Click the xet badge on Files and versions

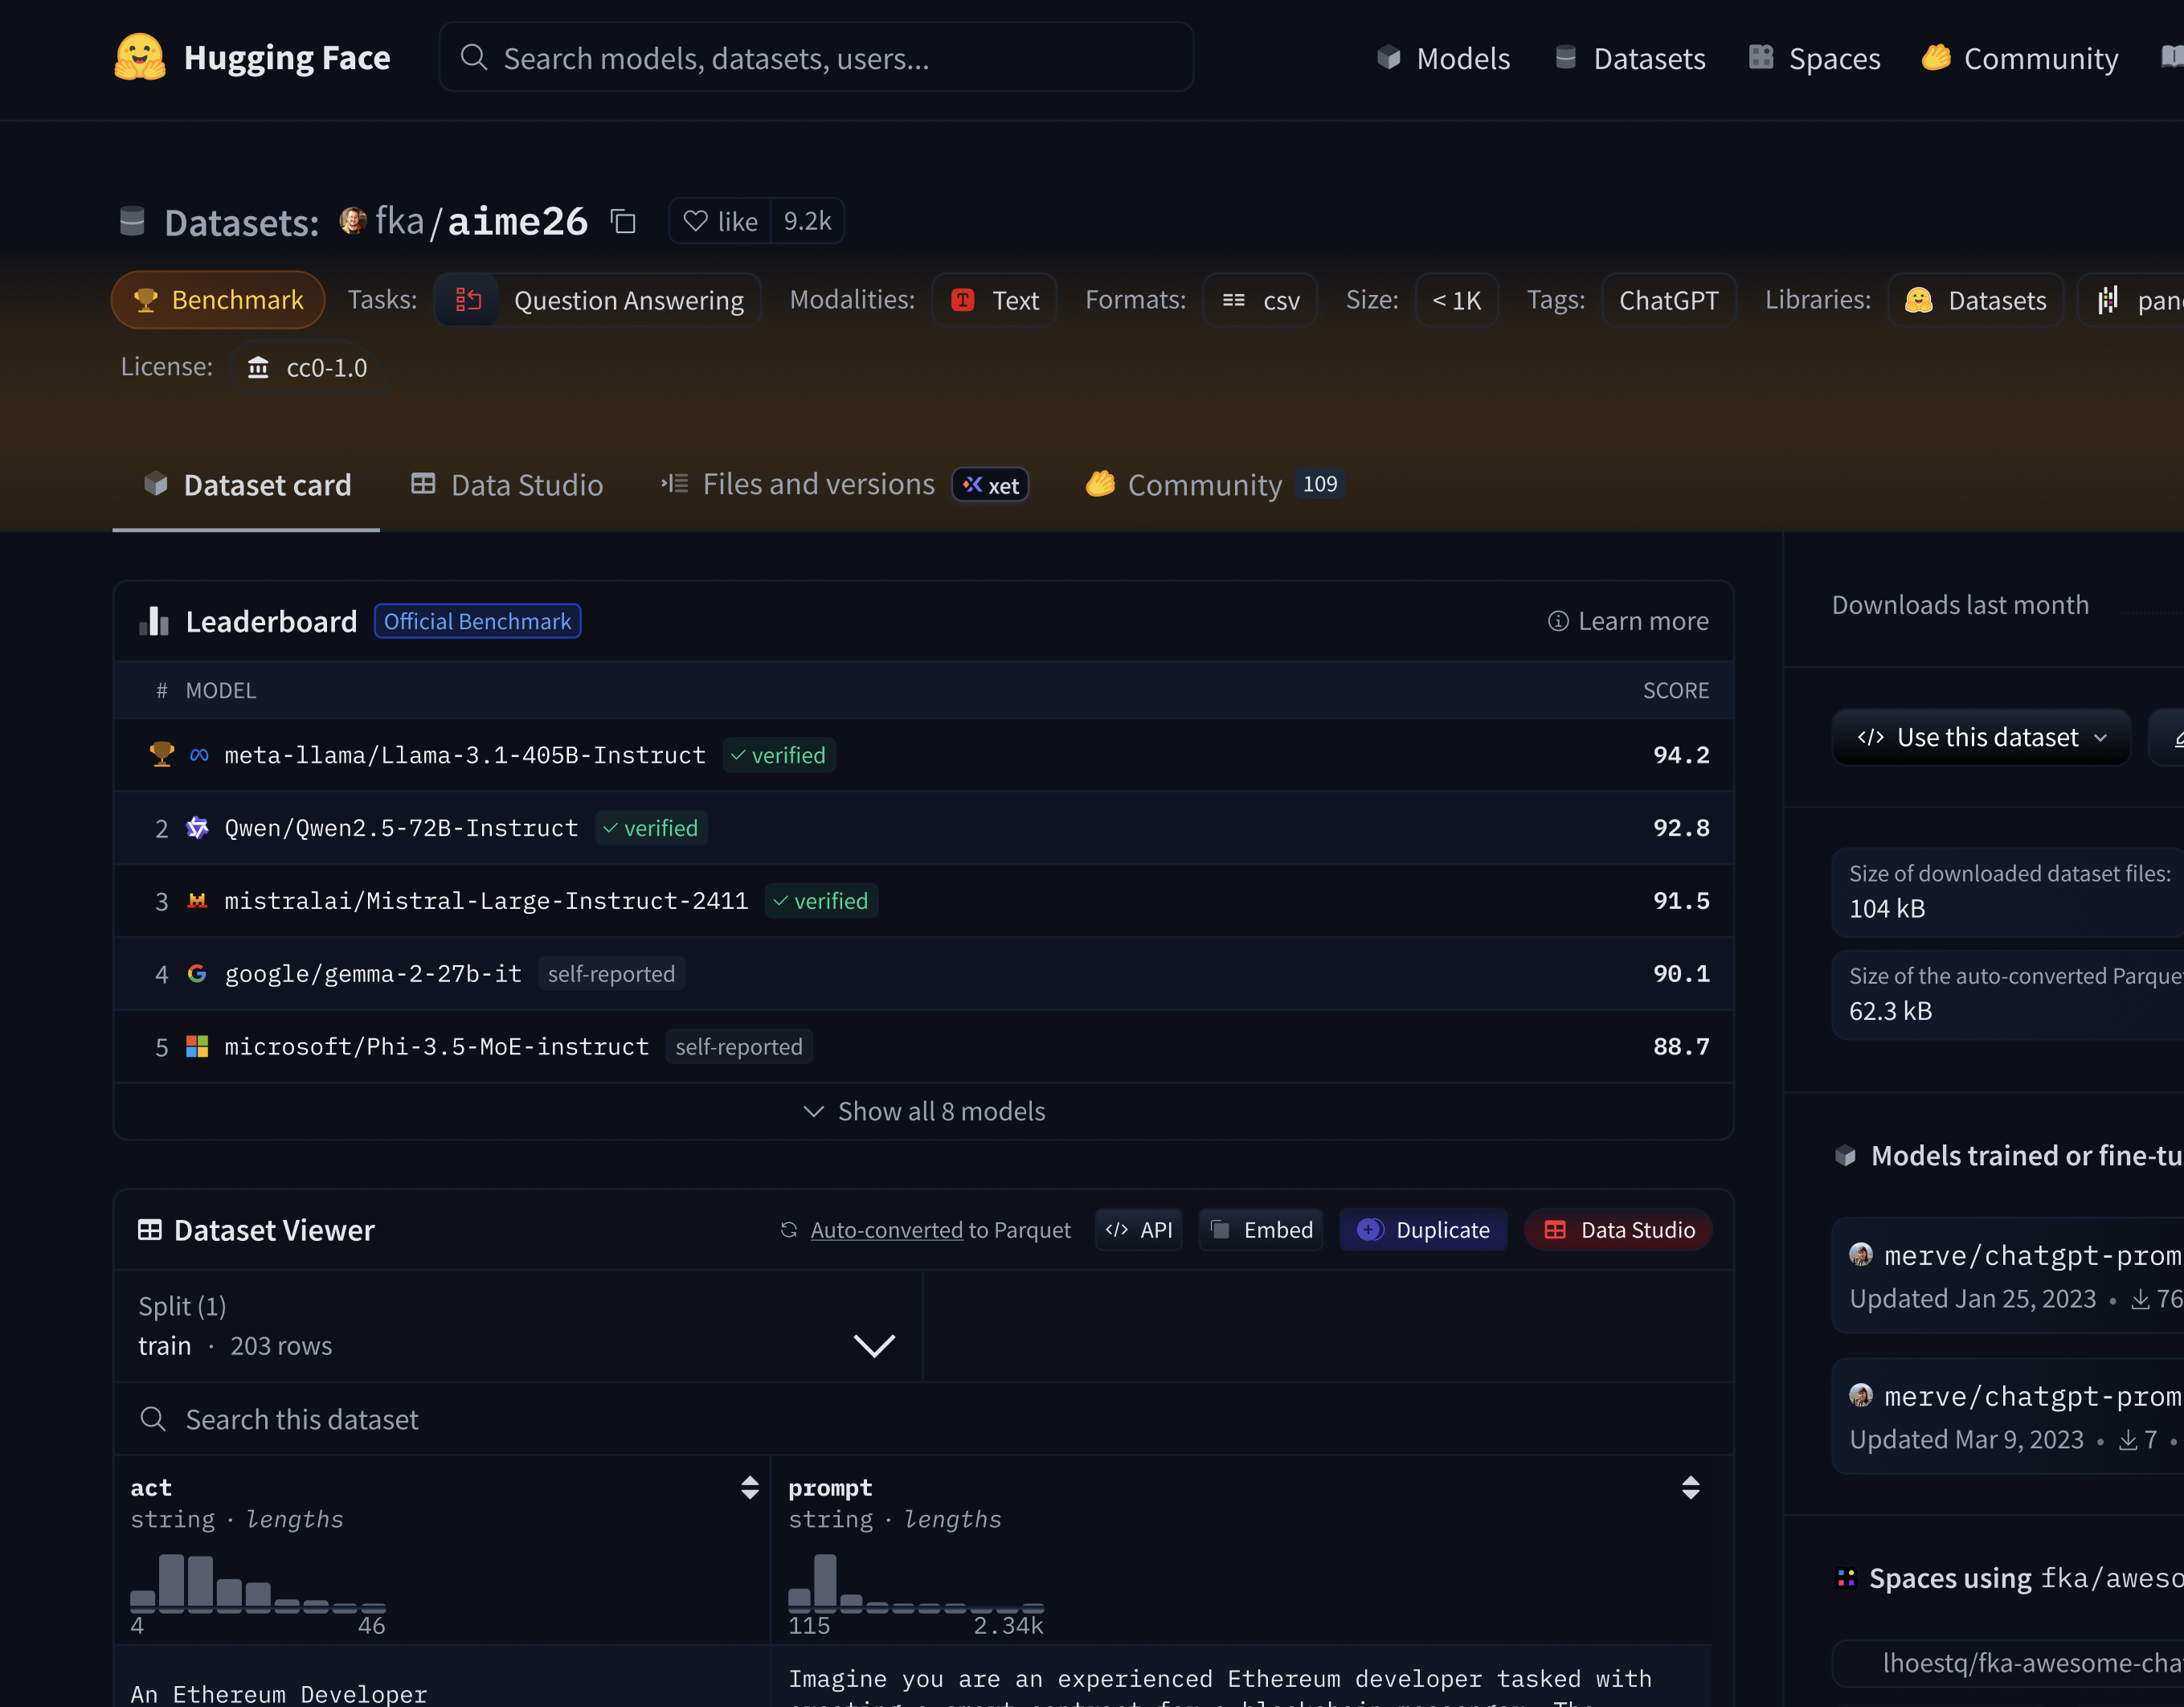990,484
